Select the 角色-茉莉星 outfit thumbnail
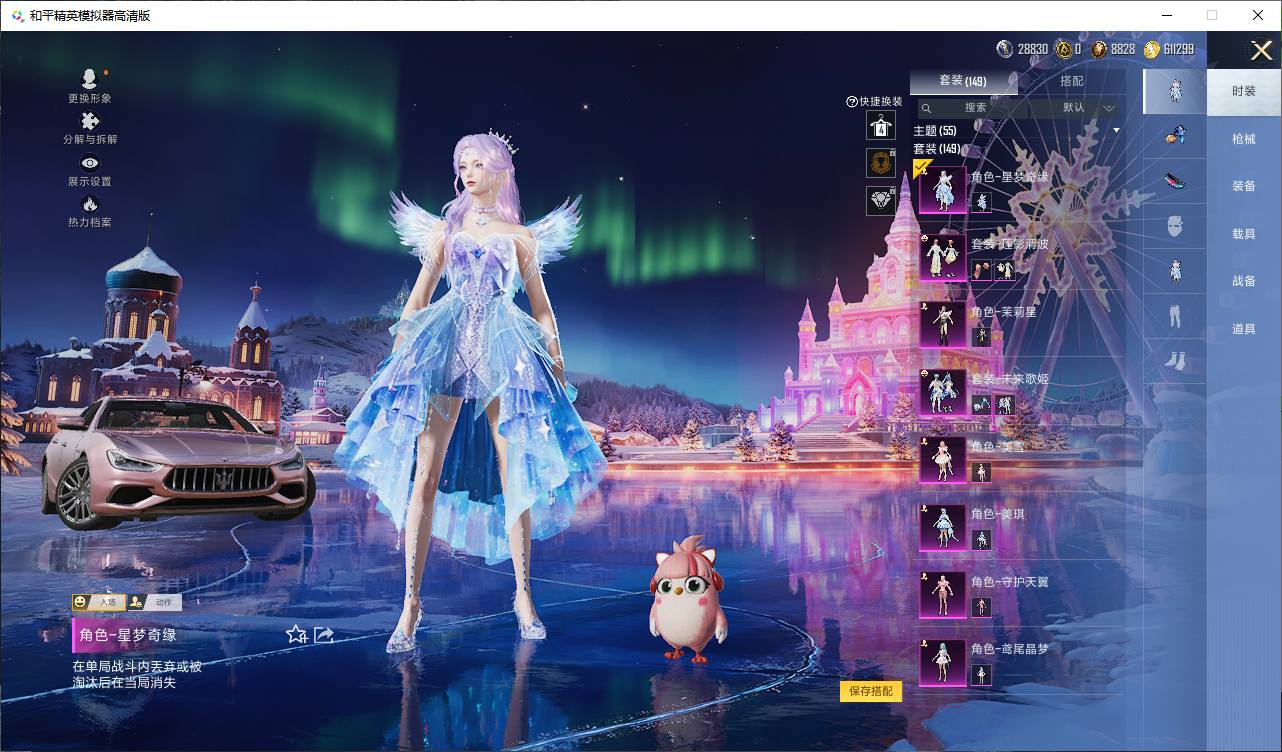 coord(943,325)
